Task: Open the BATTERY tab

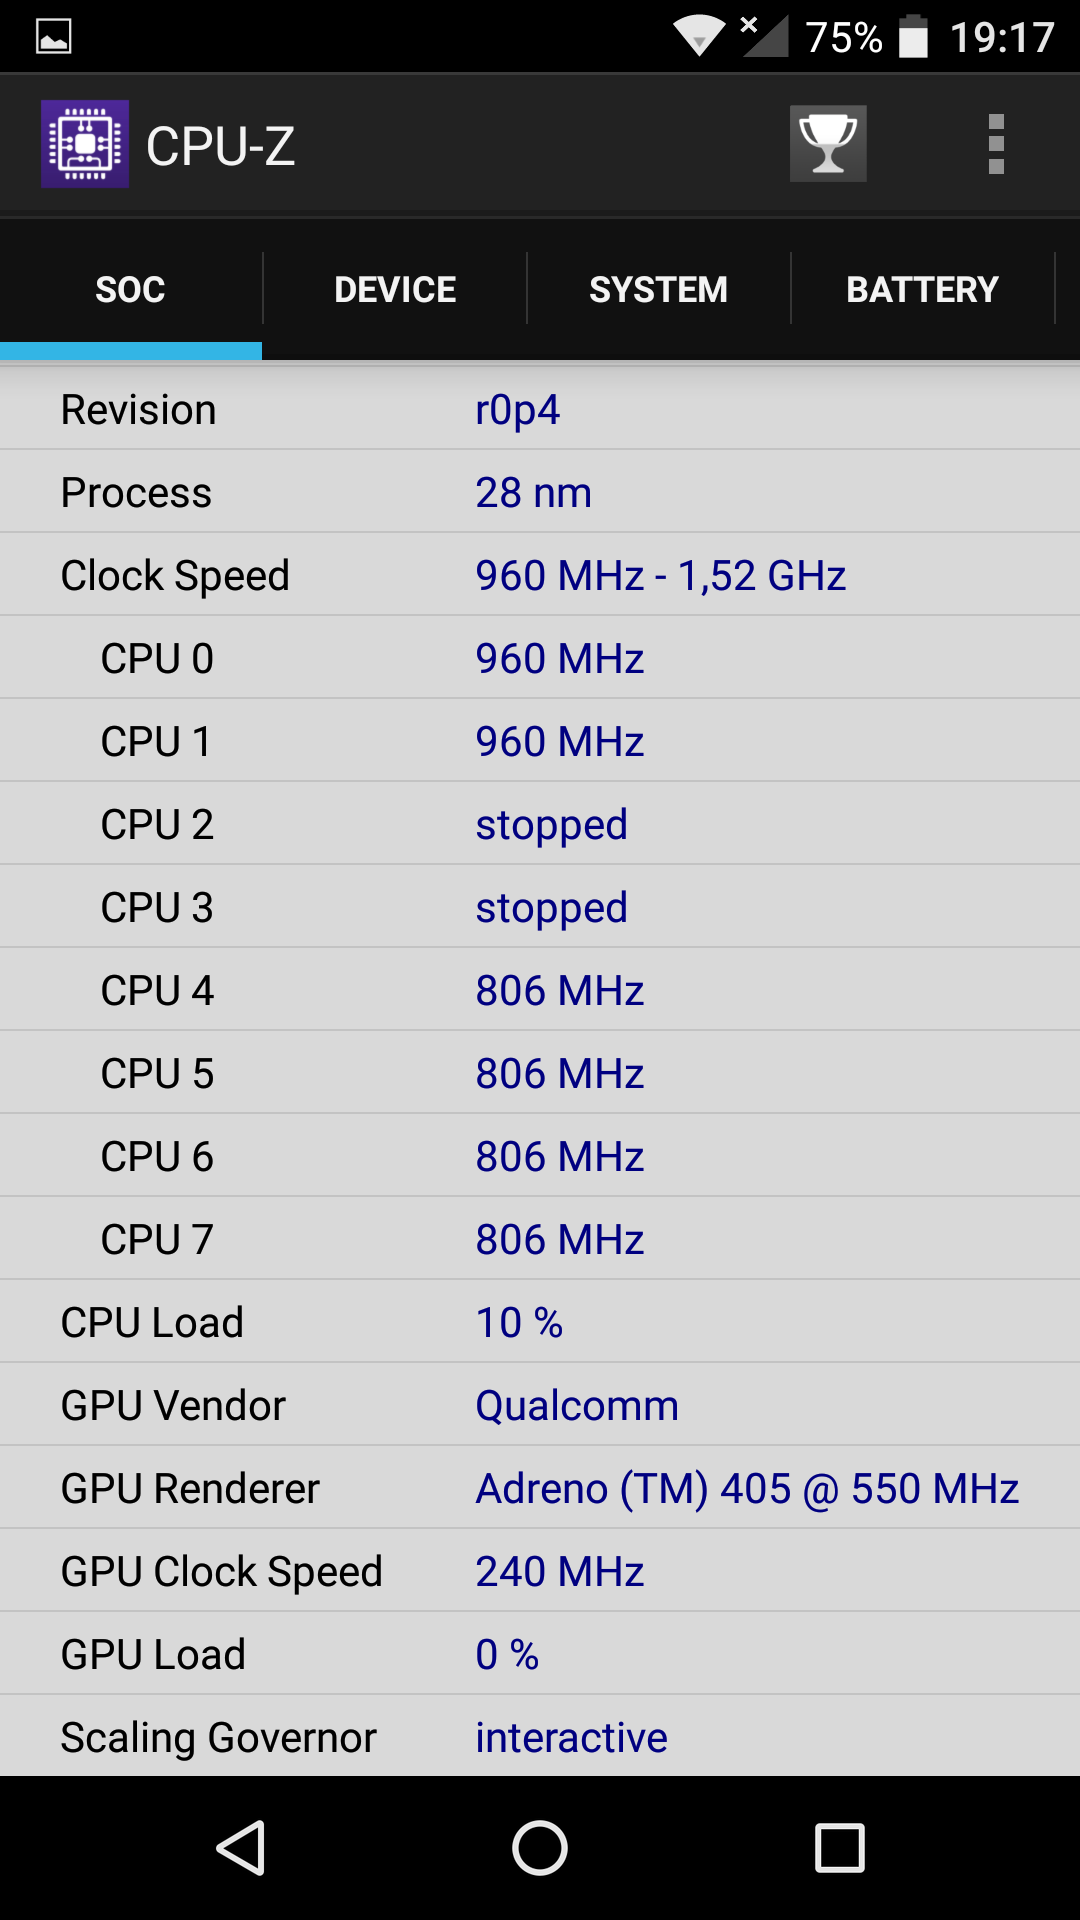Action: pos(922,289)
